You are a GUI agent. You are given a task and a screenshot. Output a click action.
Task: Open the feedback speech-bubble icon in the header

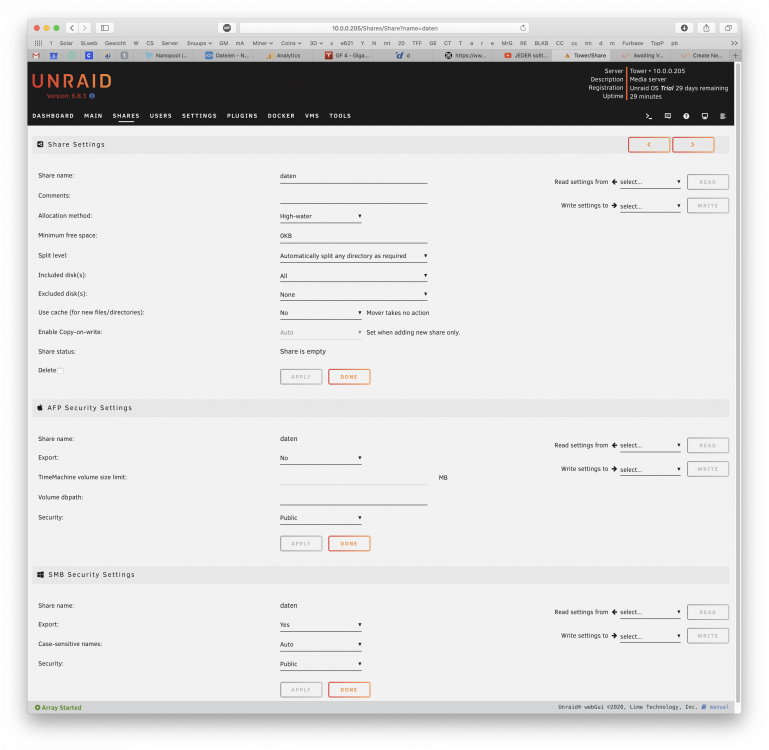tap(667, 116)
